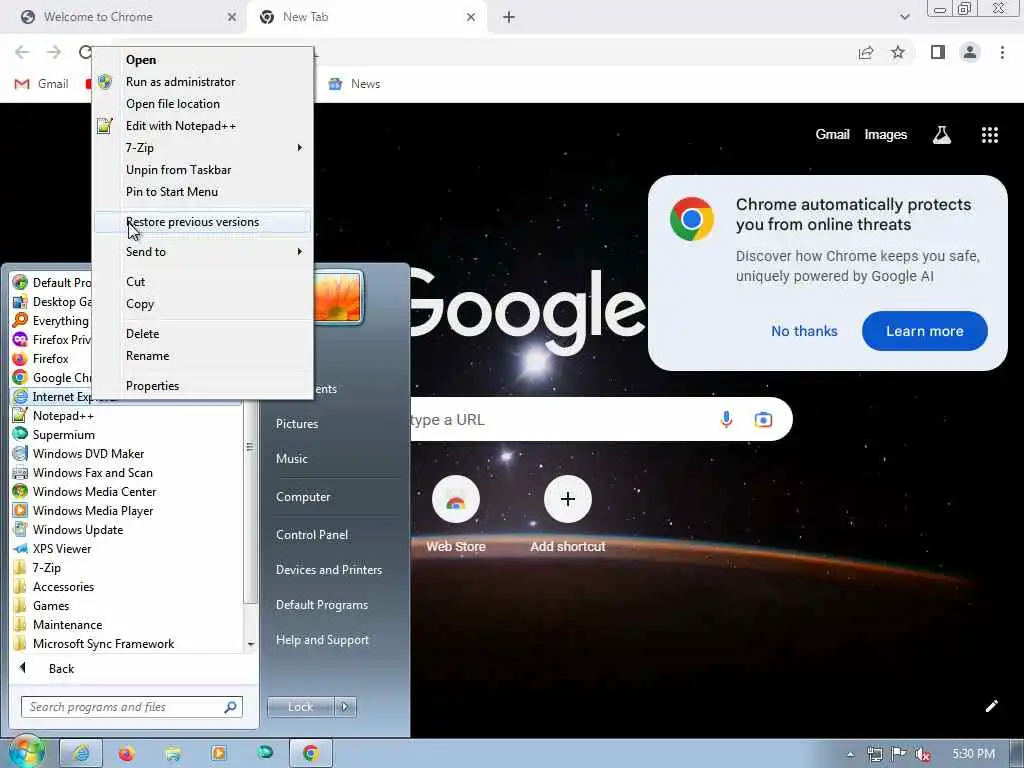Choose Restore previous versions

(x=203, y=222)
